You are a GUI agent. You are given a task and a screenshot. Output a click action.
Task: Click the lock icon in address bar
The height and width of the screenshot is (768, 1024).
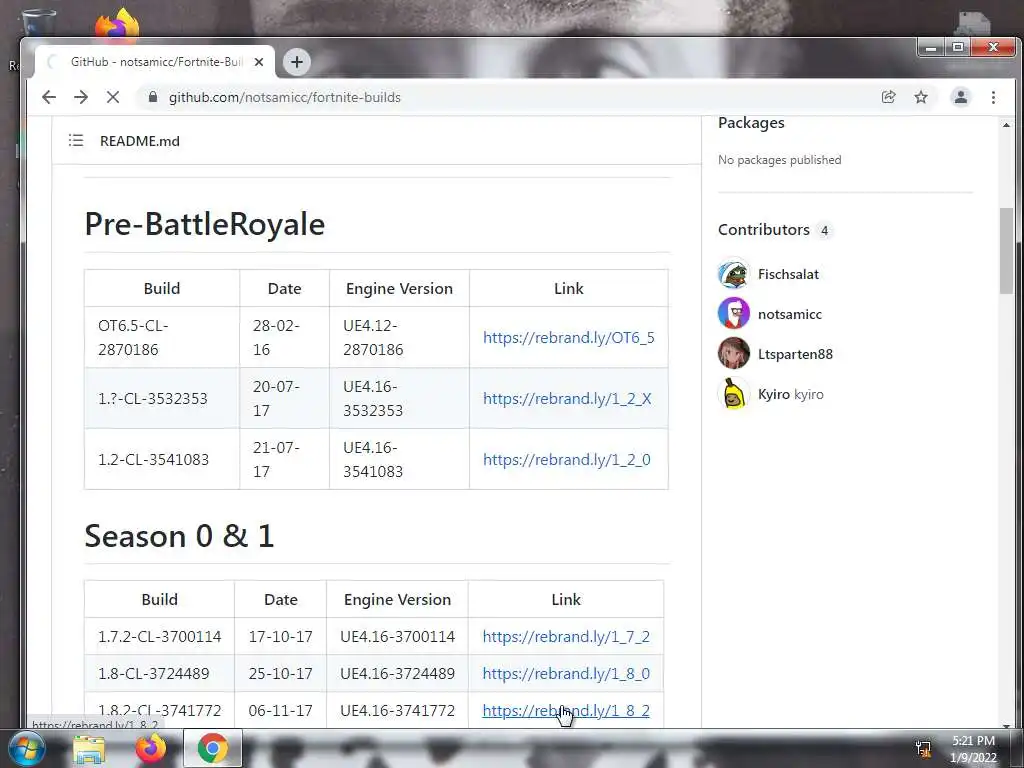coord(153,97)
